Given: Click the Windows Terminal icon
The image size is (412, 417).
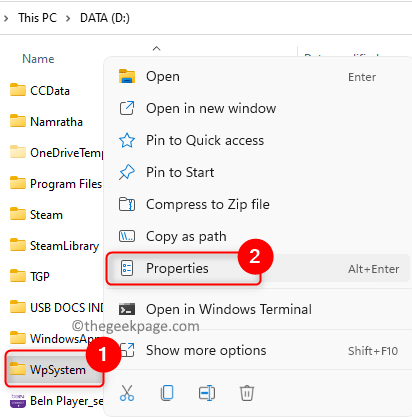Looking at the screenshot, I should point(127,309).
